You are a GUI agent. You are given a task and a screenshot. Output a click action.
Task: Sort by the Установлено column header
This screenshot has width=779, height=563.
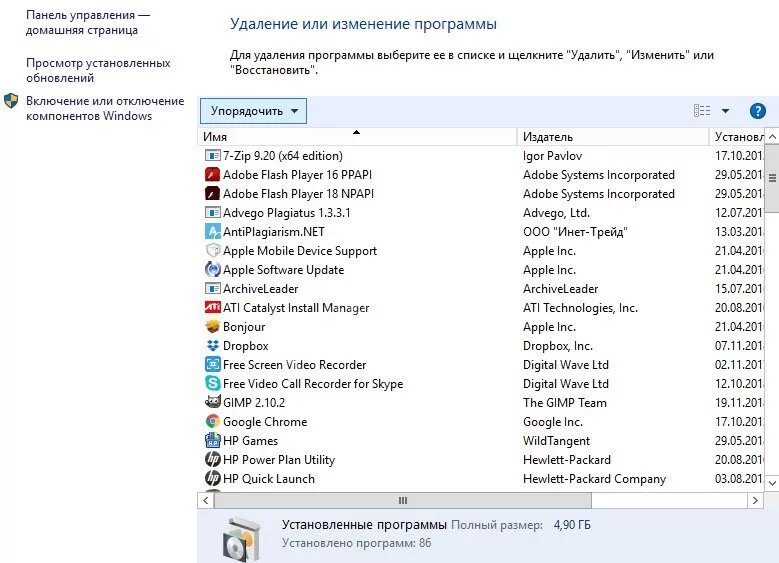pyautogui.click(x=737, y=137)
